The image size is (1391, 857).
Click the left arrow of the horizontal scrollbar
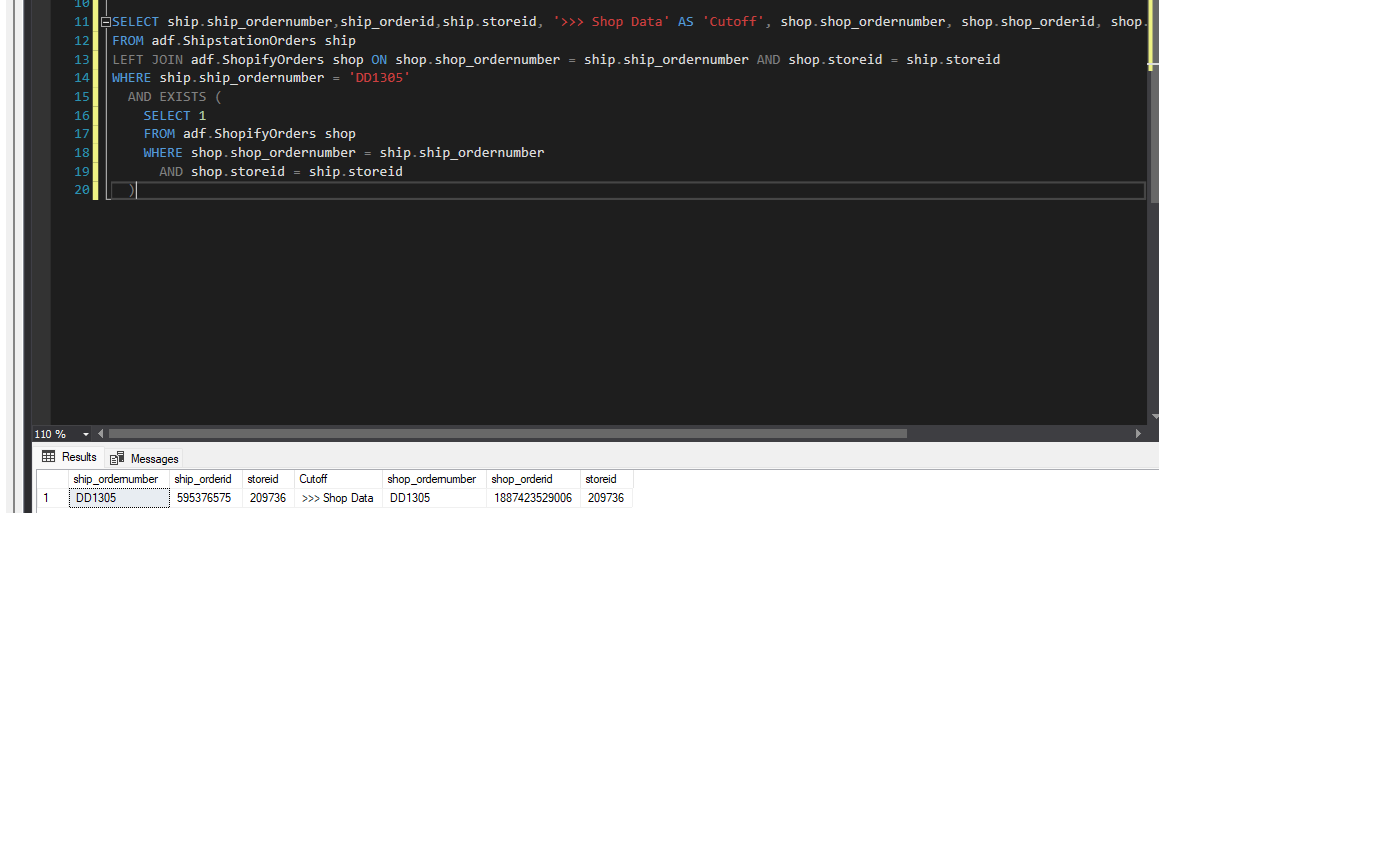tap(100, 433)
